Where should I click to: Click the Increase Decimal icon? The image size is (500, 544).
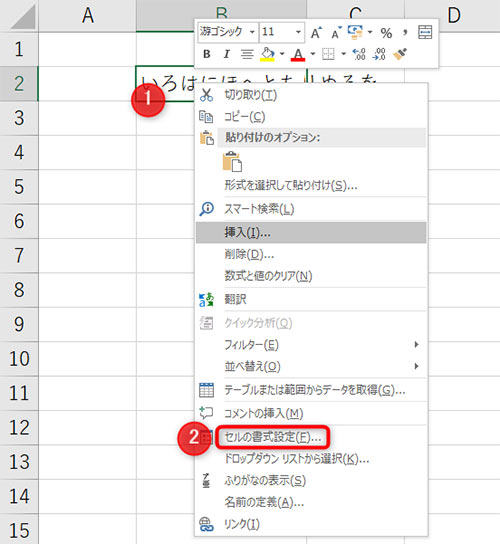[x=359, y=54]
